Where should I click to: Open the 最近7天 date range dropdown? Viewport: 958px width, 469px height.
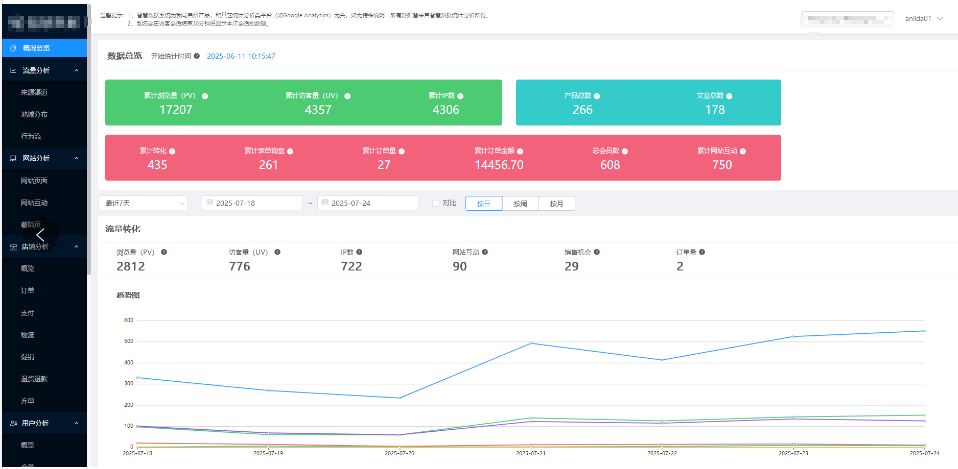(145, 203)
